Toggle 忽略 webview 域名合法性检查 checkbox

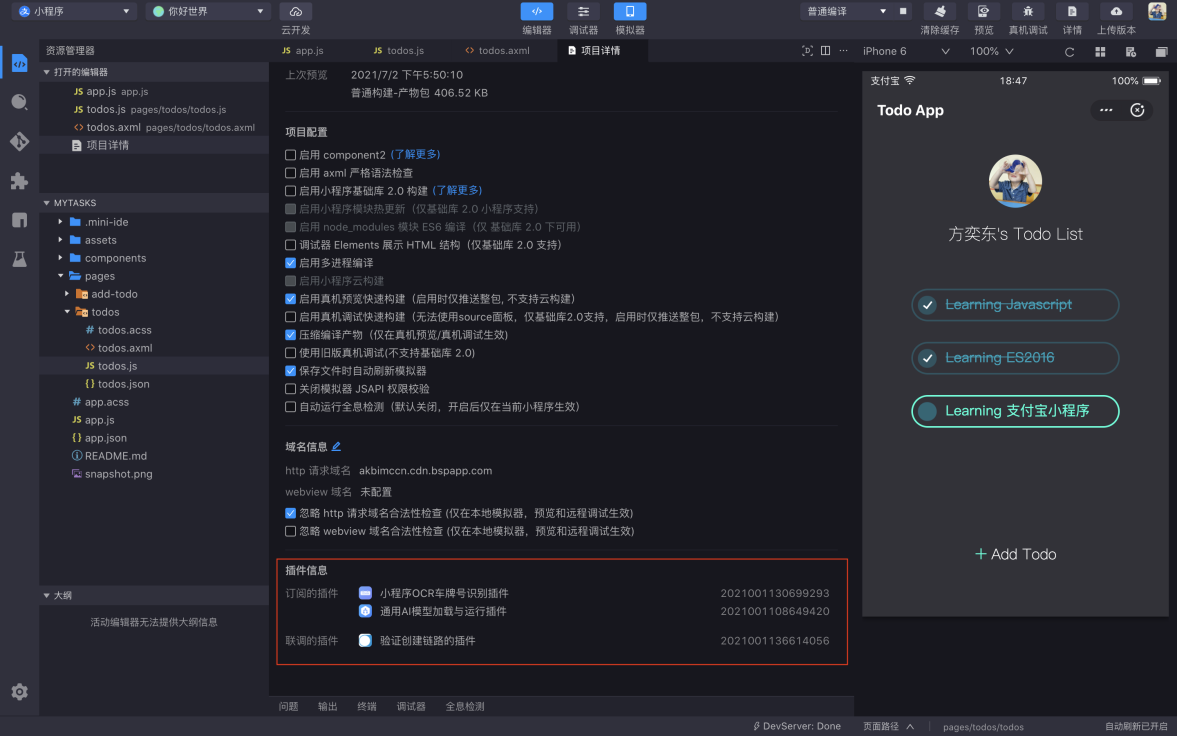[x=291, y=531]
